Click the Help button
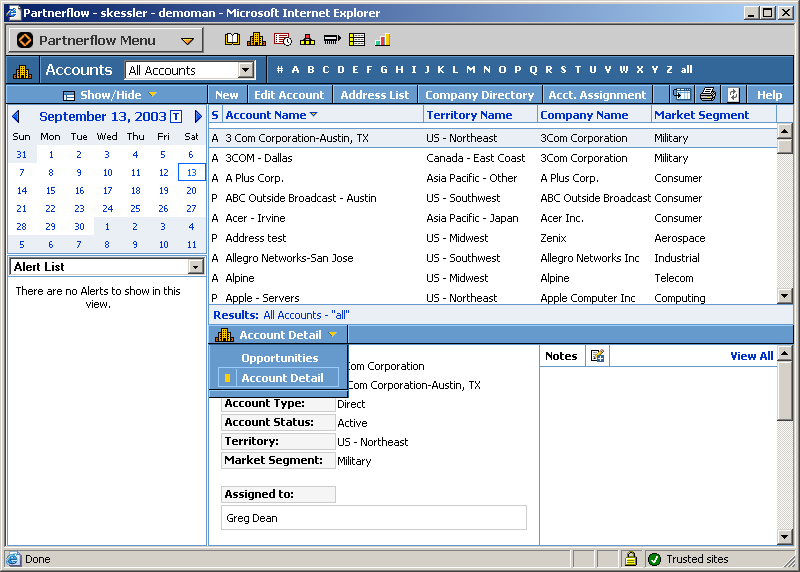The width and height of the screenshot is (800, 572). pyautogui.click(x=769, y=95)
